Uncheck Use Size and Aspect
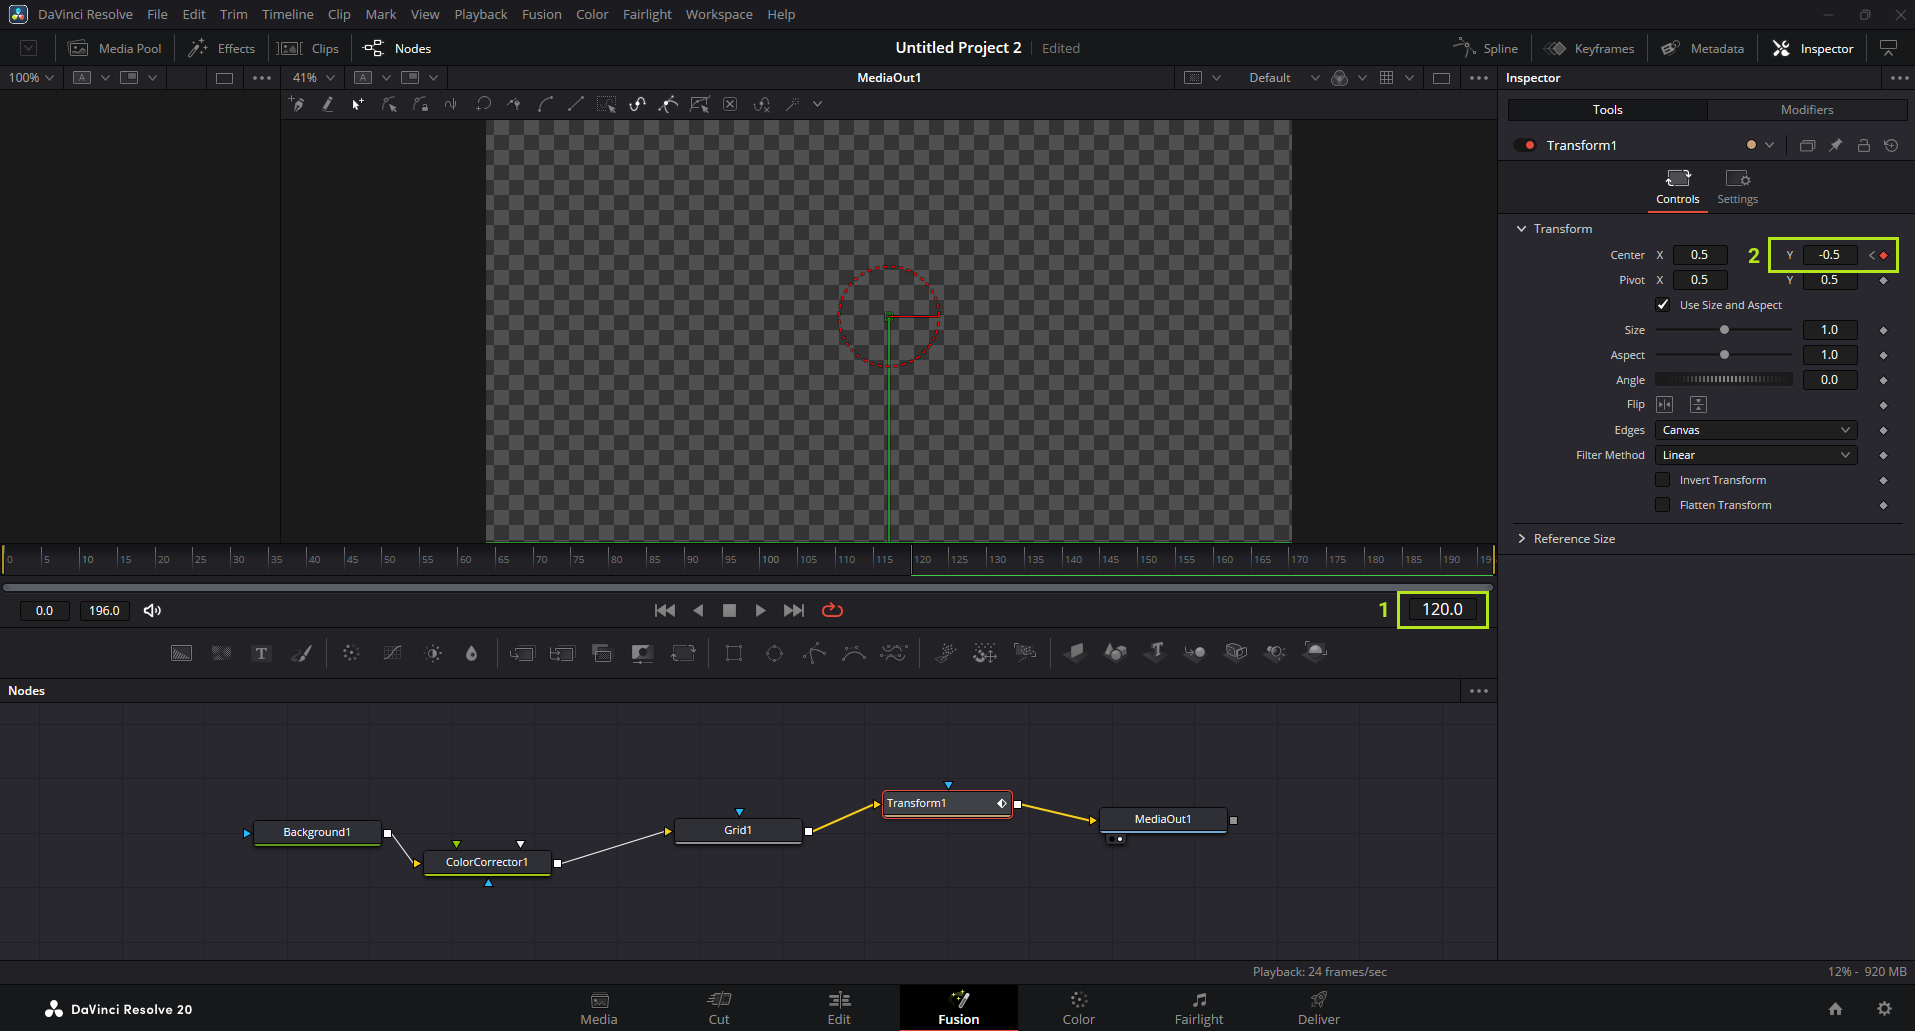 point(1663,305)
